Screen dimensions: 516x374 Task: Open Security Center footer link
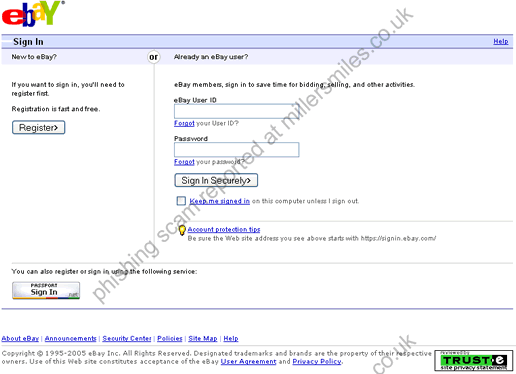coord(127,339)
